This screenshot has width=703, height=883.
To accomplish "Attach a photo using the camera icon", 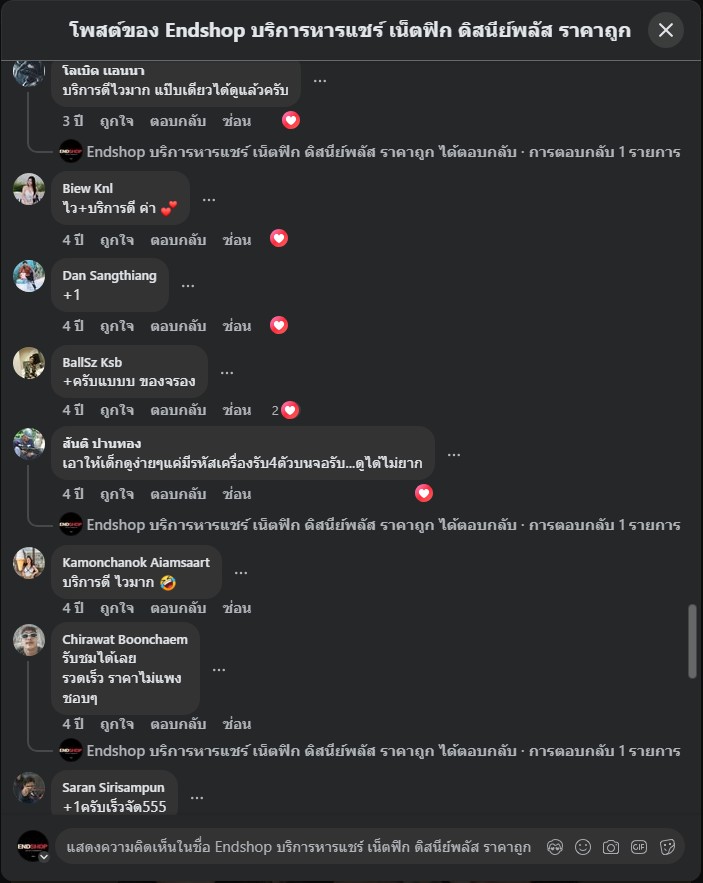I will point(611,847).
